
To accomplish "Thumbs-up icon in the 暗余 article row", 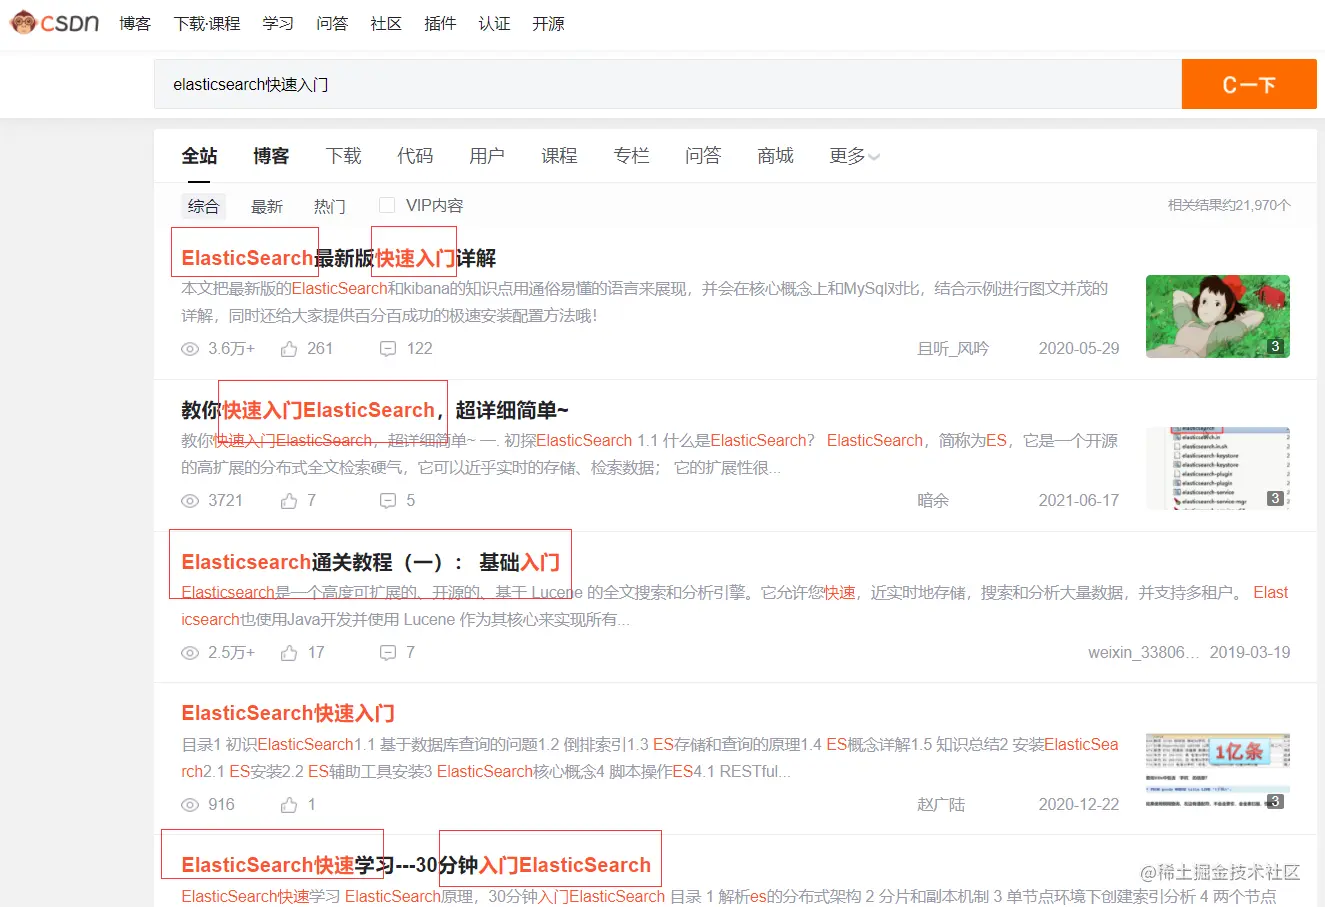I will tap(289, 501).
